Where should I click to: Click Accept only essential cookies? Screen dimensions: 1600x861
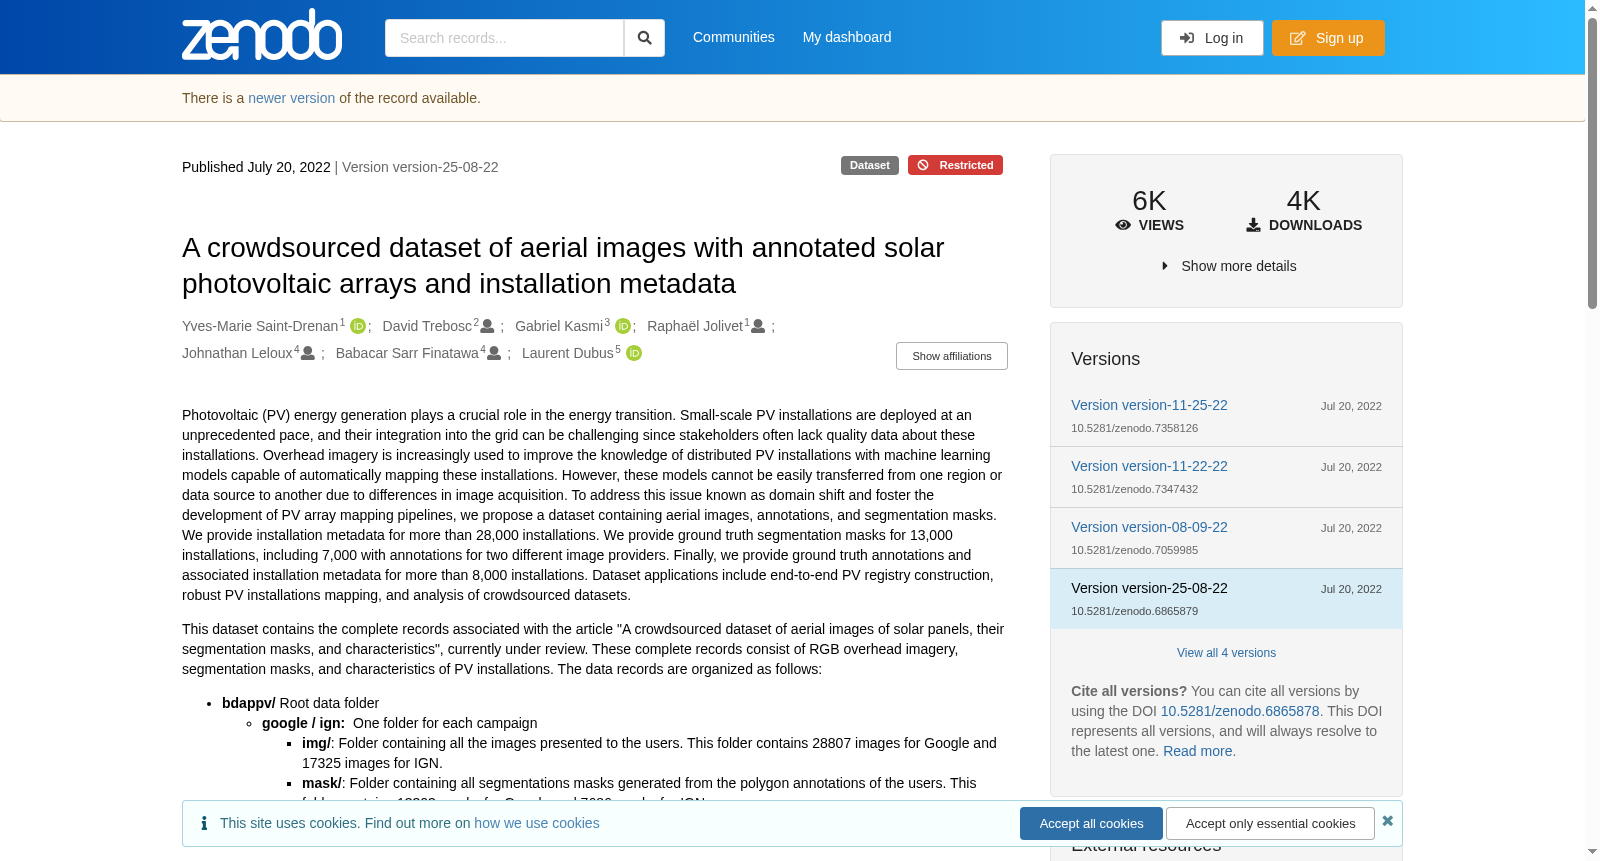1270,823
